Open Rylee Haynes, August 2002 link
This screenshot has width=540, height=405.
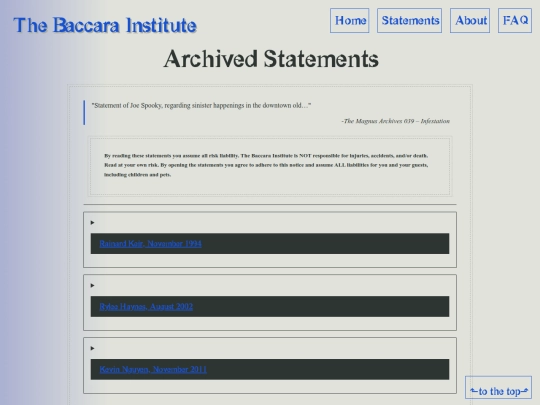[x=146, y=307]
